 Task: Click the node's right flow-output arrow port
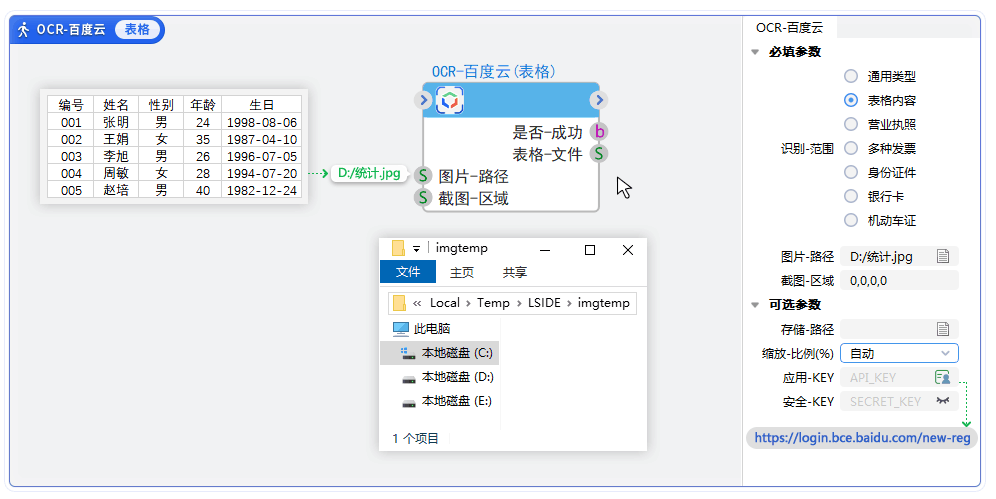point(598,100)
